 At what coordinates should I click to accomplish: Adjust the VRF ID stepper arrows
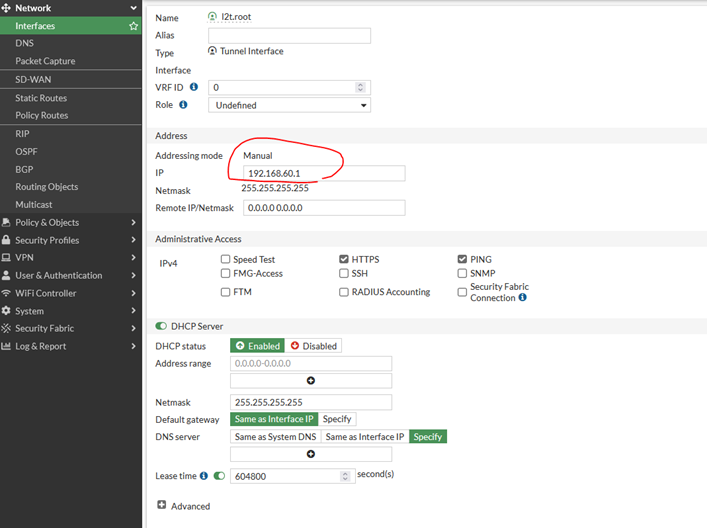tap(360, 87)
